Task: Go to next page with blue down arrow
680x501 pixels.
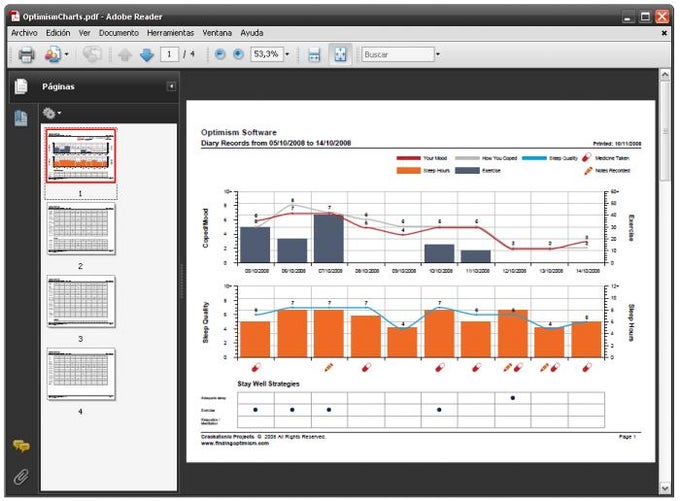Action: (x=147, y=55)
